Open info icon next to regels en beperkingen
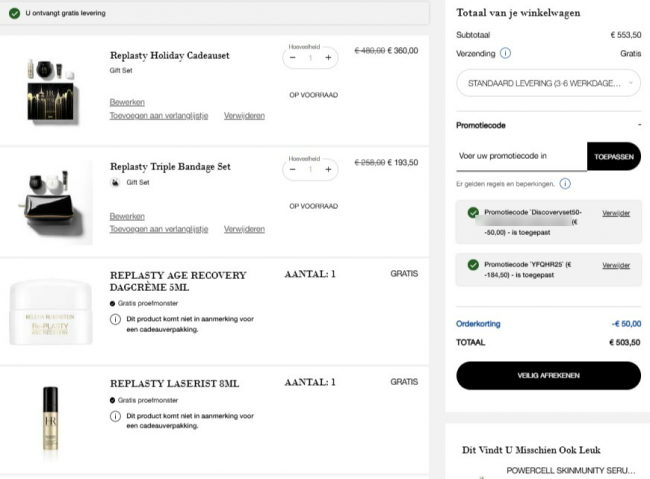650x479 pixels. click(565, 184)
